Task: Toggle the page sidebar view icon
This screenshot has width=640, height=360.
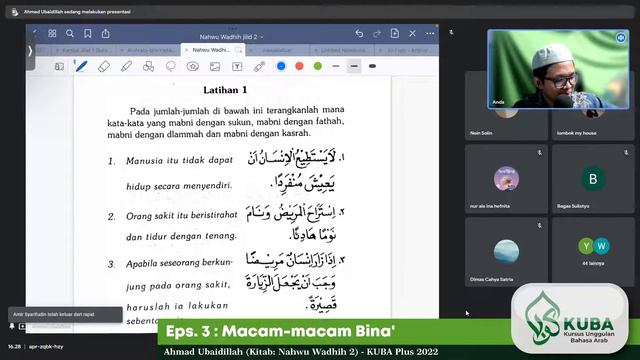Action: [x=59, y=66]
